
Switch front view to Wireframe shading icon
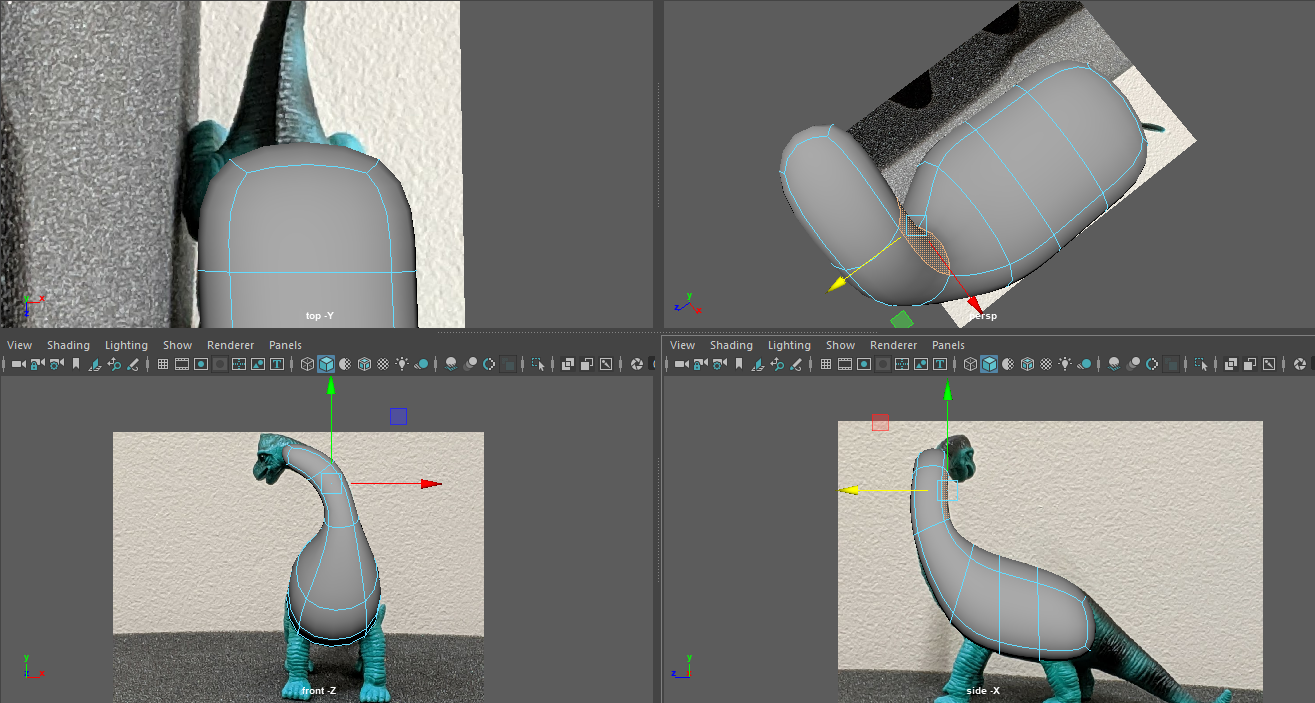coord(307,364)
